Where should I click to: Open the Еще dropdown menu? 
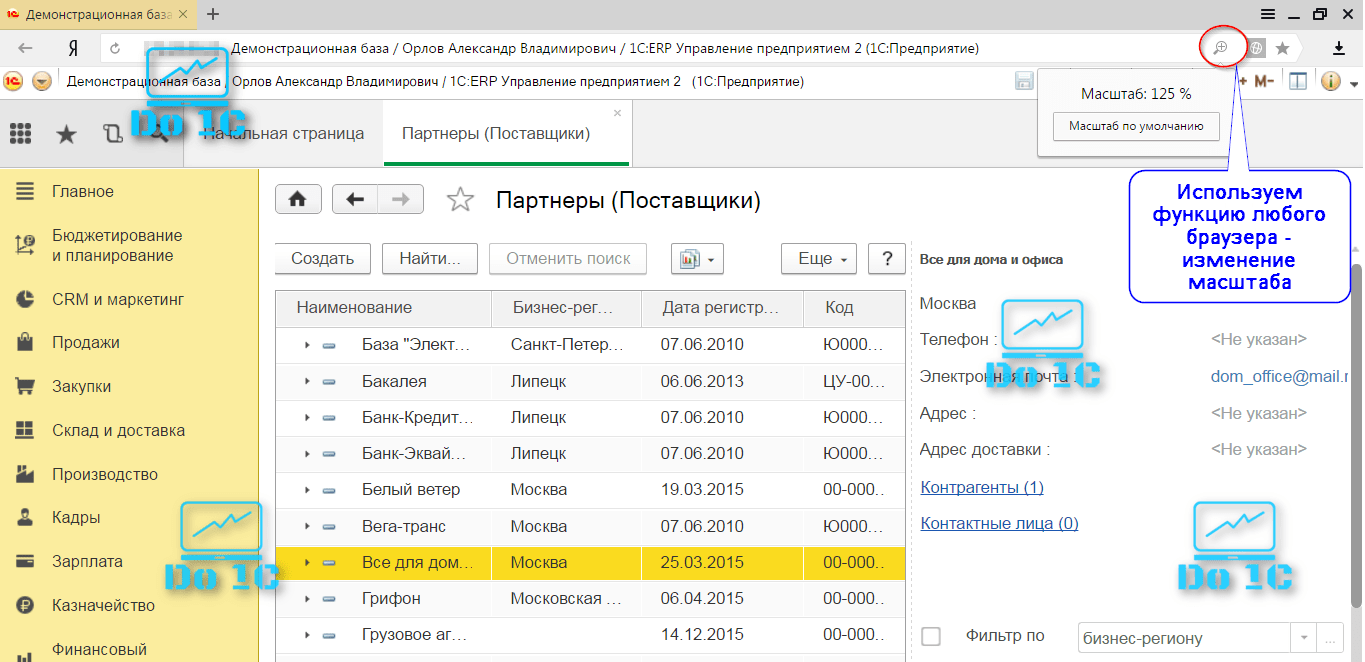point(819,258)
